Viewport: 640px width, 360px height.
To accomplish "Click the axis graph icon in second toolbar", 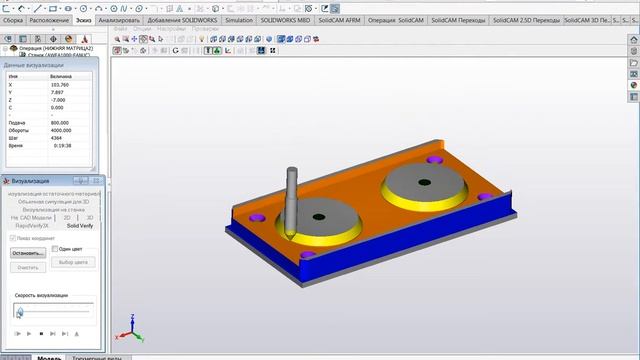I will [x=228, y=51].
